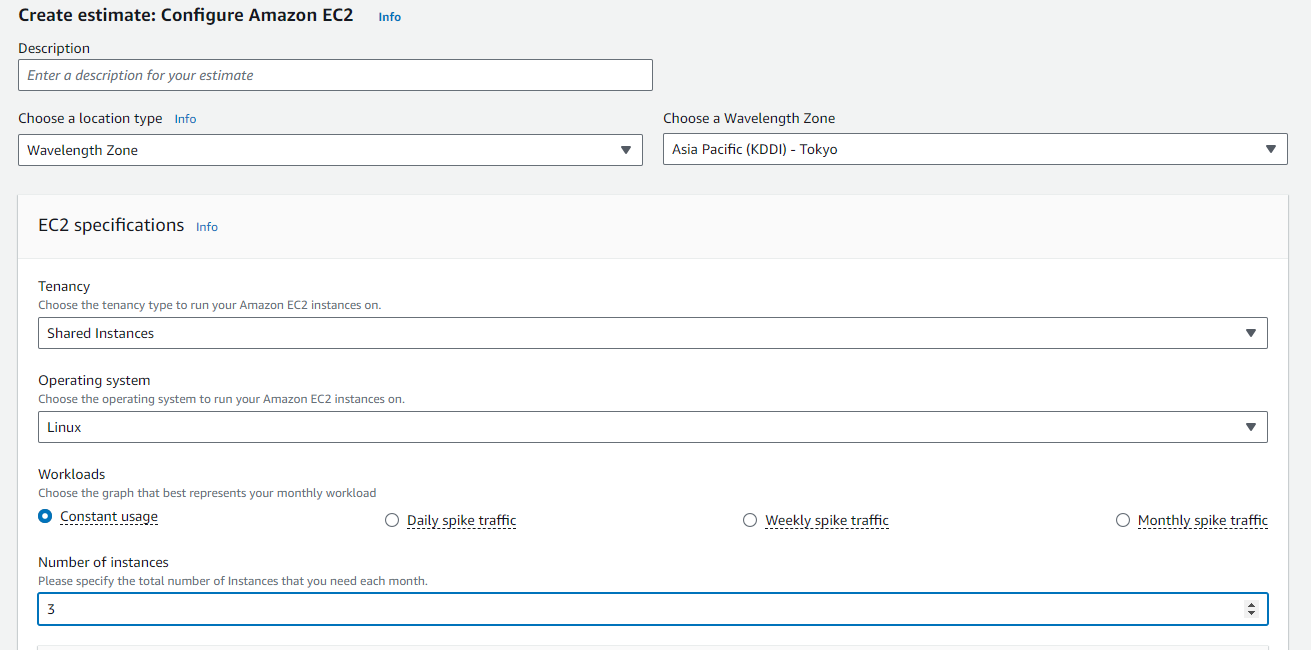
Task: Click arrow icon on Shared Instances selector
Action: tap(1250, 333)
